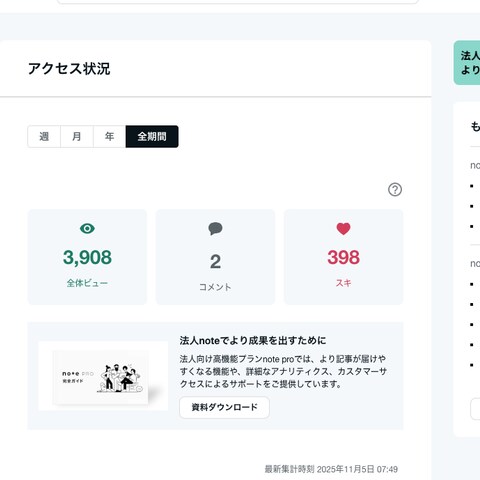
Task: Click the 全体ビュー label
Action: [87, 283]
